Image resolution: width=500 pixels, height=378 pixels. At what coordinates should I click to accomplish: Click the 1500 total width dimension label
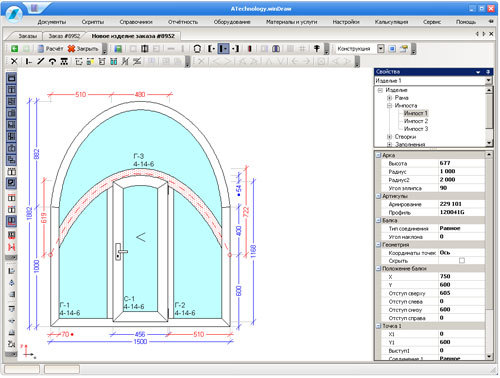[140, 342]
